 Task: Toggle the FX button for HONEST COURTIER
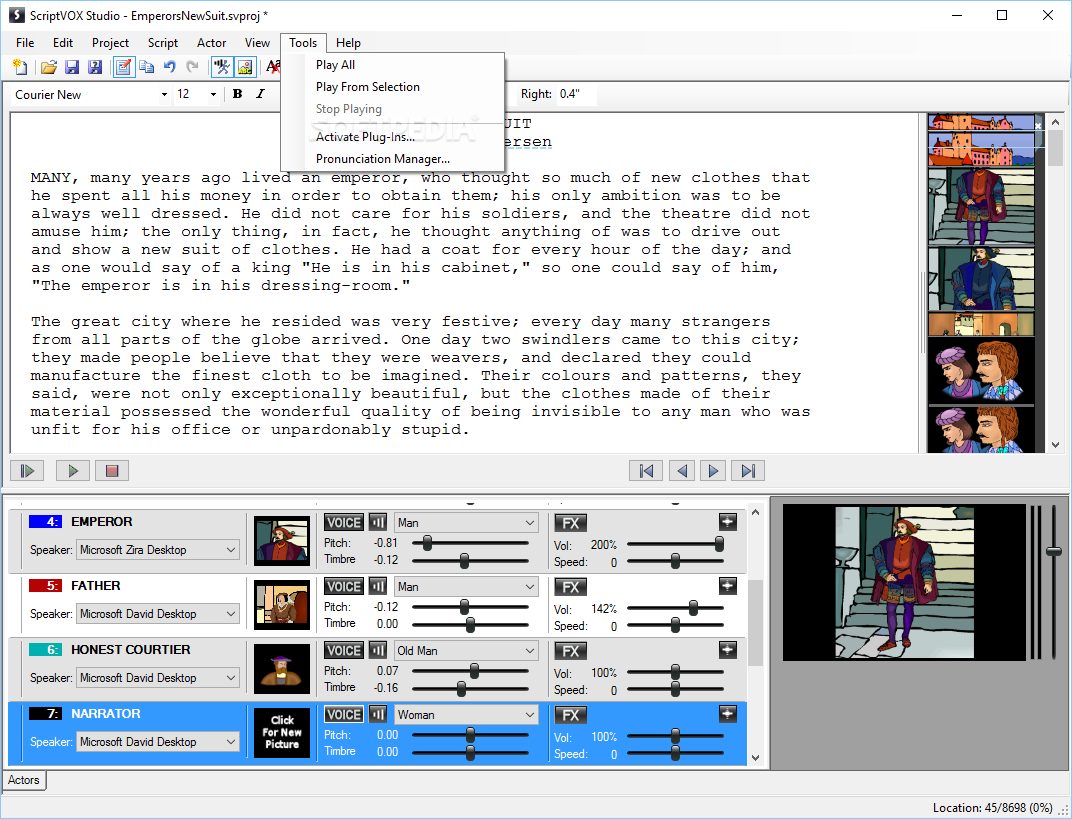pyautogui.click(x=571, y=651)
